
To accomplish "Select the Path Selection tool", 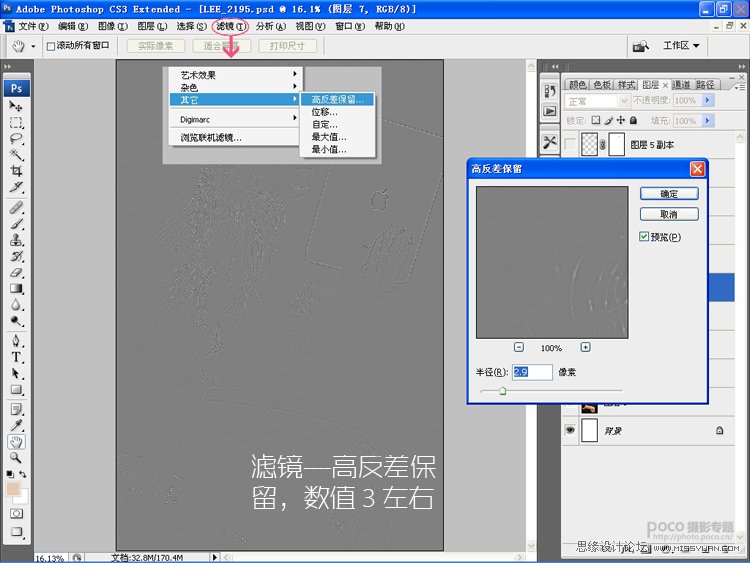I will pyautogui.click(x=16, y=374).
